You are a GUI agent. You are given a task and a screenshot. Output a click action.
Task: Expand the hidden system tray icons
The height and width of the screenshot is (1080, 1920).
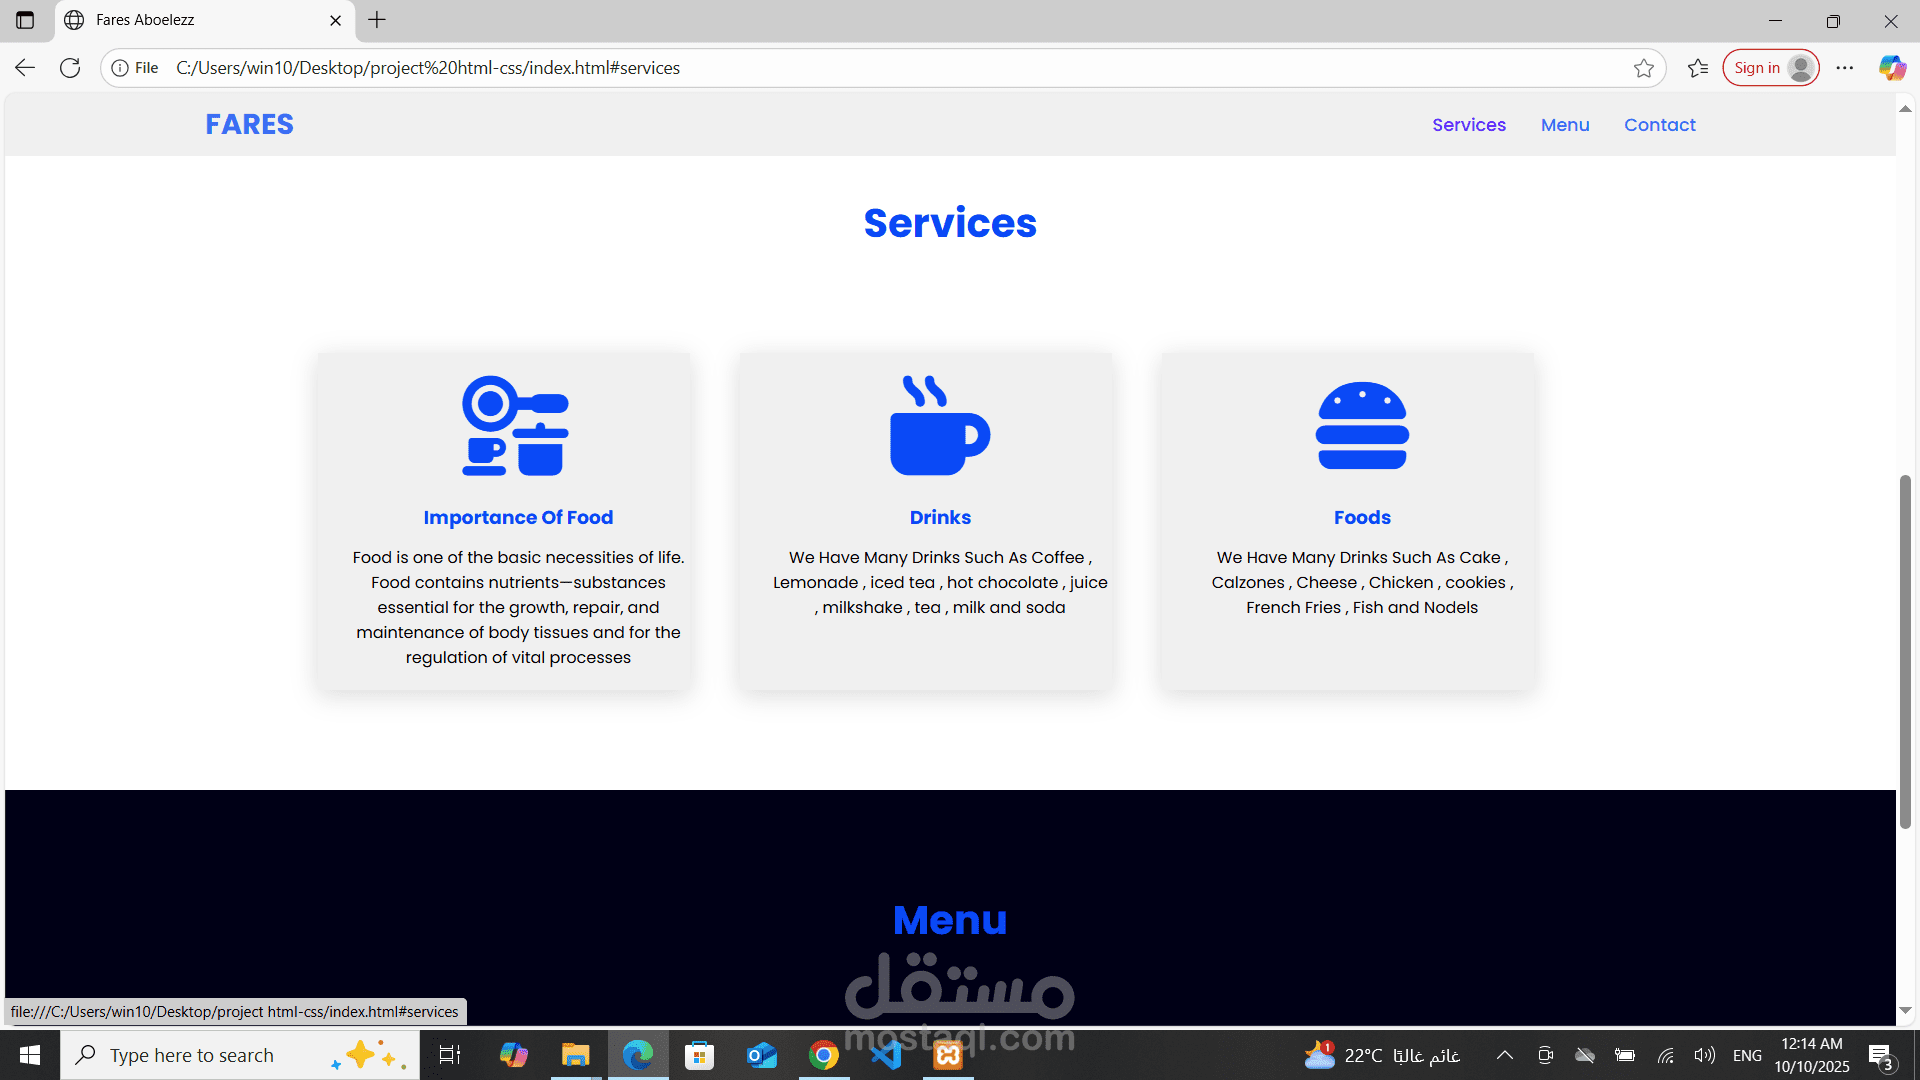1504,1055
